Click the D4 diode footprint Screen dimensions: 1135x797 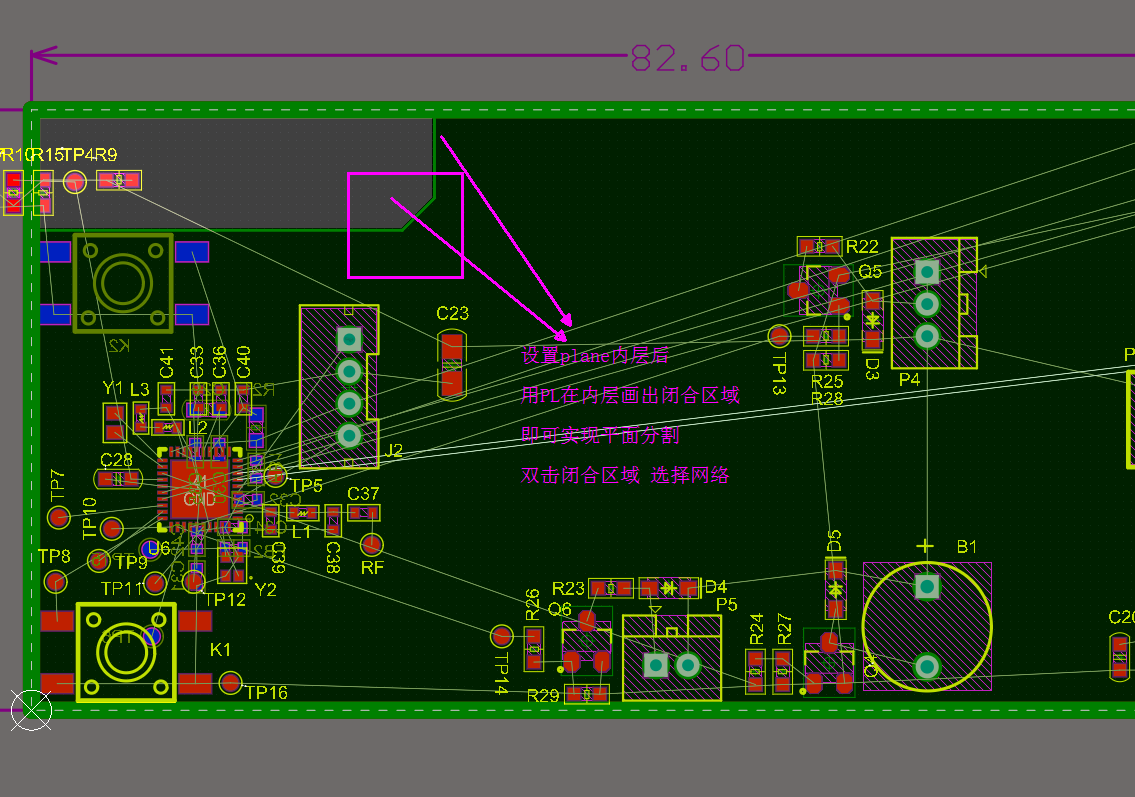(x=669, y=588)
